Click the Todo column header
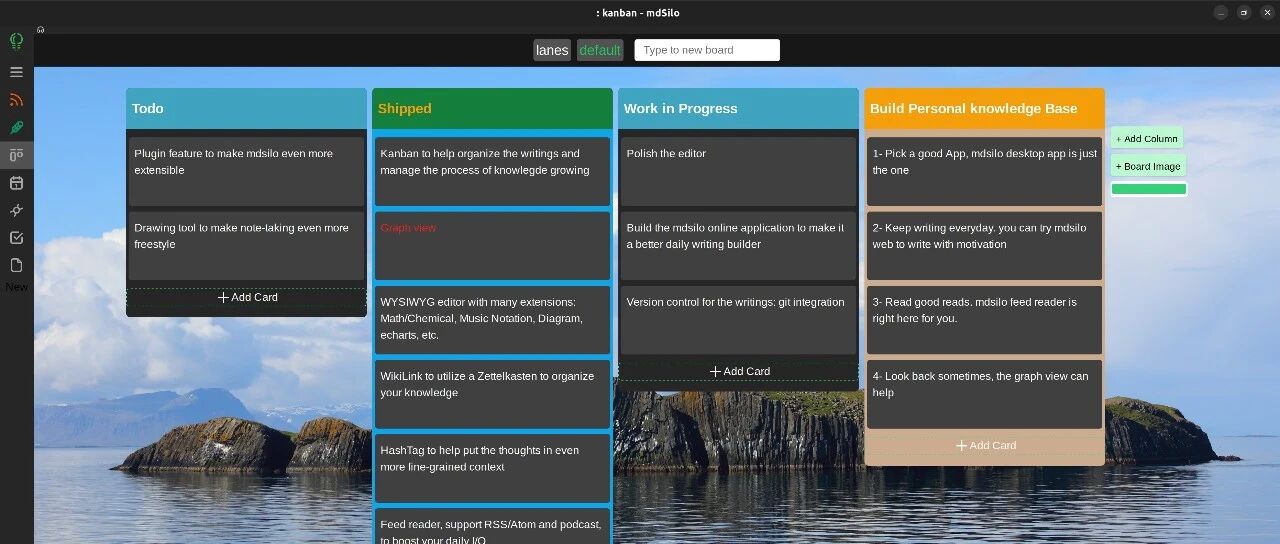Screen dimensions: 1280x544 [246, 108]
